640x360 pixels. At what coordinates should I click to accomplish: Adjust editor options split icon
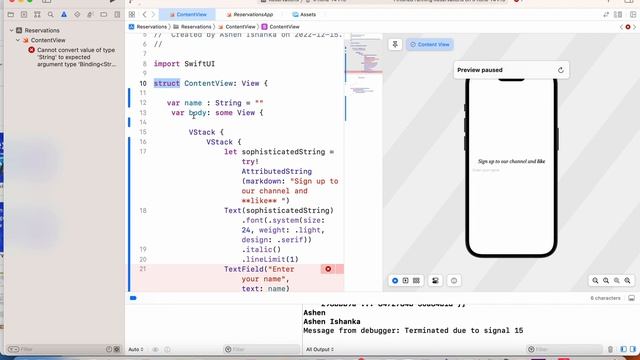click(618, 15)
